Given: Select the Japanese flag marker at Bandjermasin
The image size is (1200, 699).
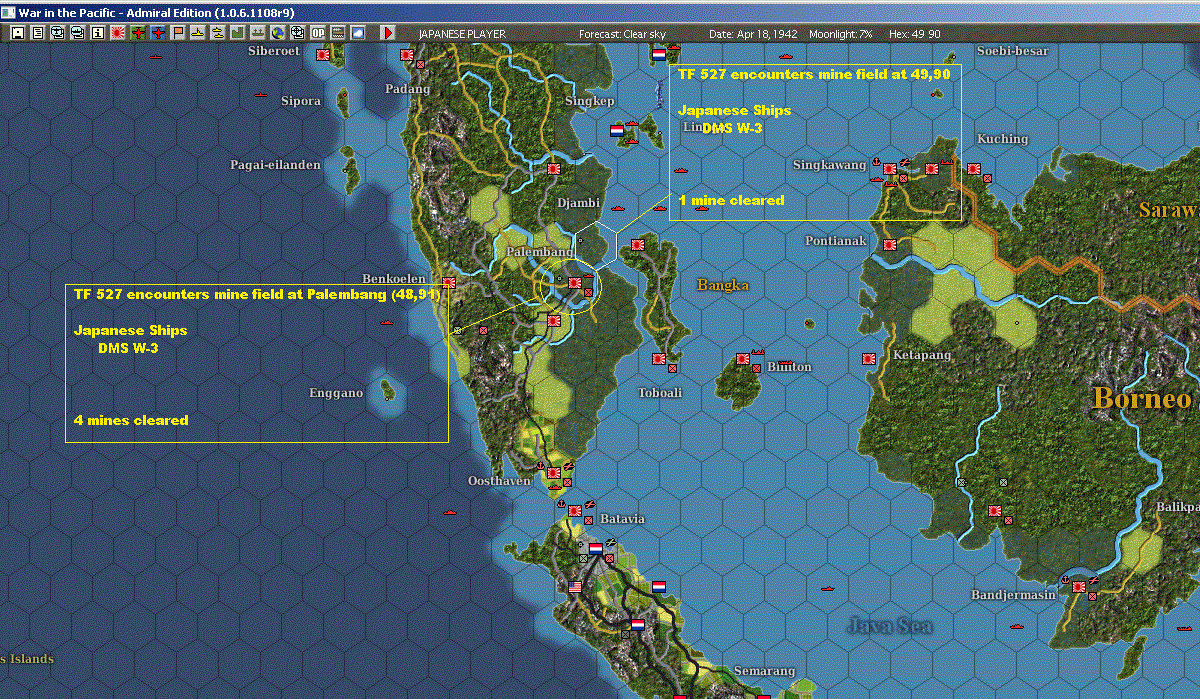Looking at the screenshot, I should point(1079,586).
